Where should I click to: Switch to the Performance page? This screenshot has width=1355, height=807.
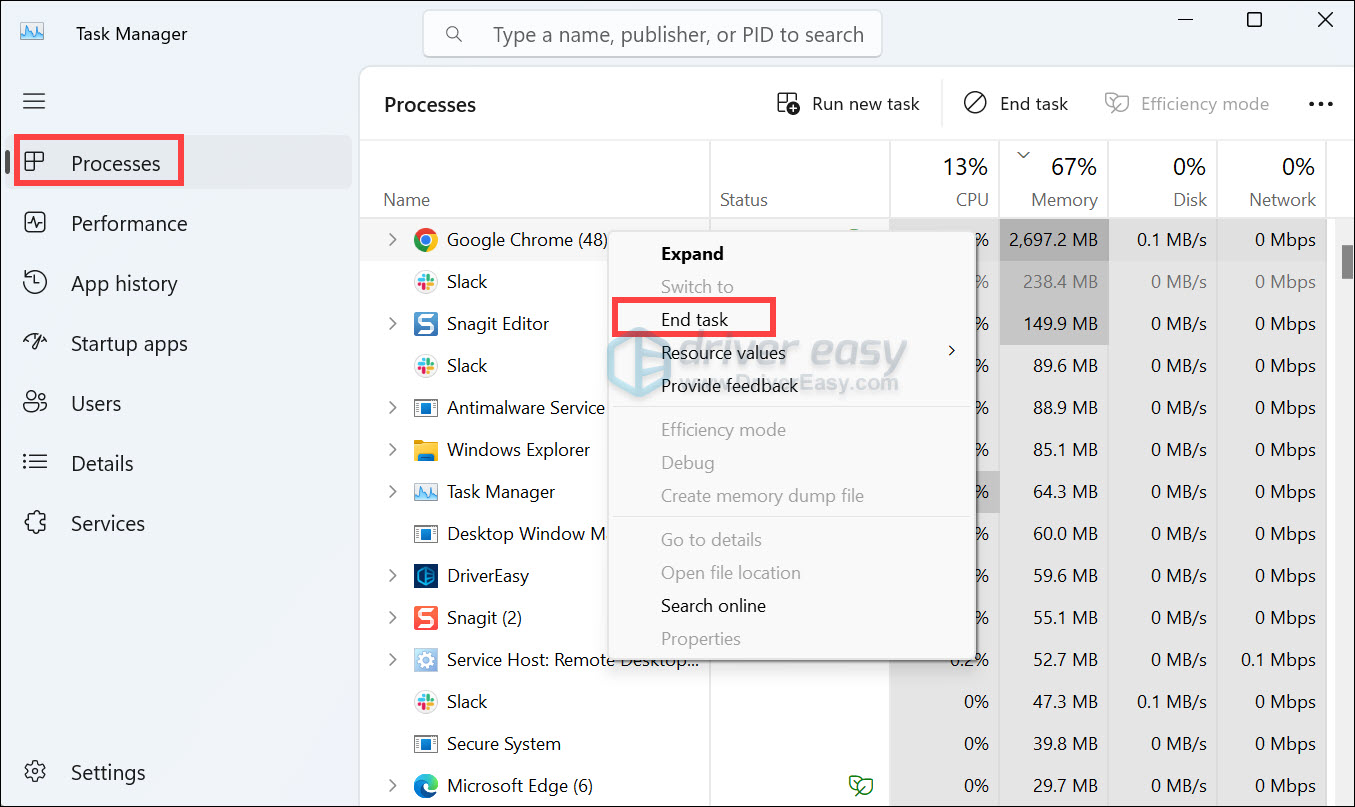(181, 223)
